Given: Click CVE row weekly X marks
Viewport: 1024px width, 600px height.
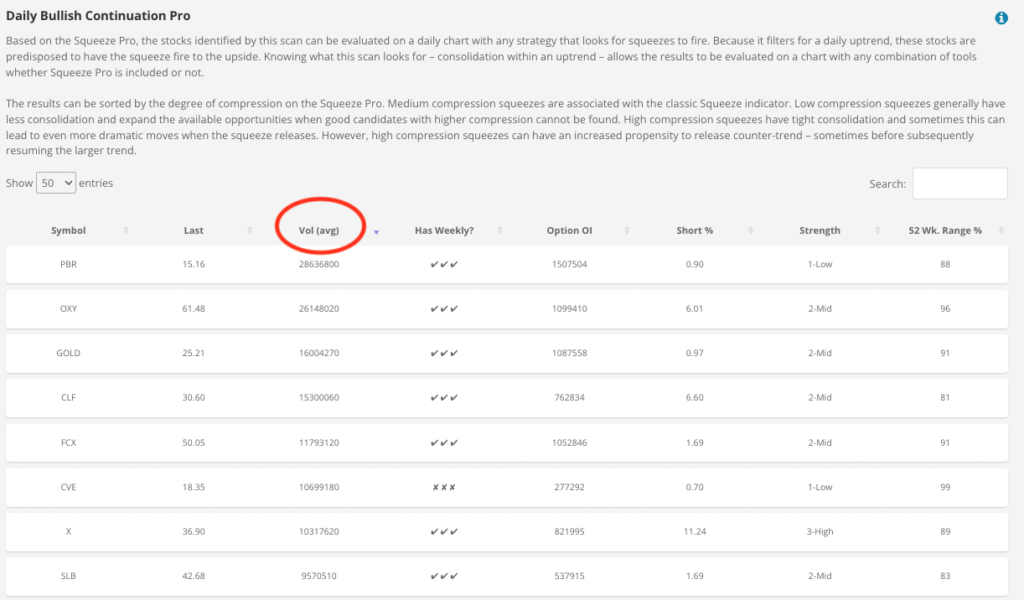Looking at the screenshot, I should pyautogui.click(x=444, y=487).
